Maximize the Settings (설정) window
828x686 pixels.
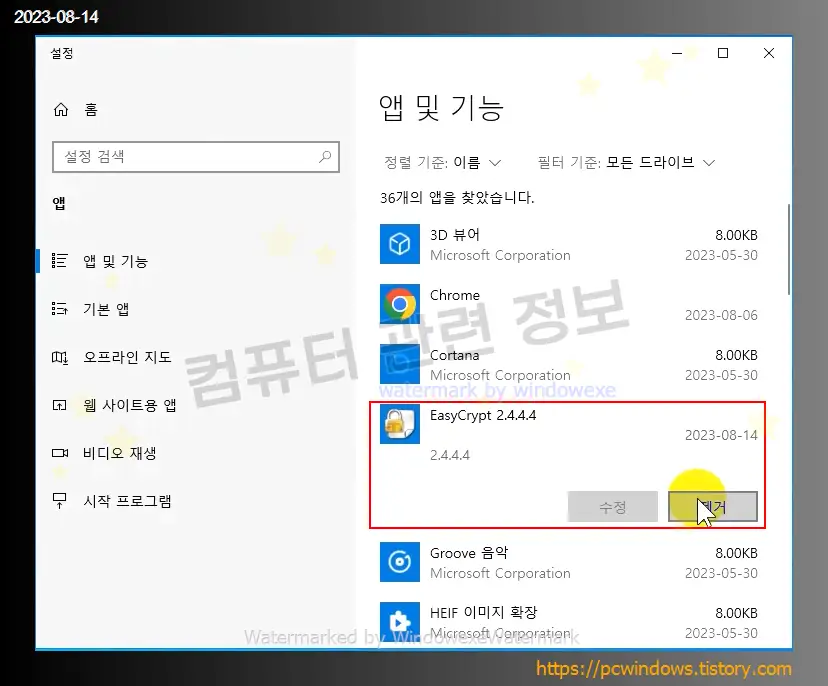click(x=723, y=53)
